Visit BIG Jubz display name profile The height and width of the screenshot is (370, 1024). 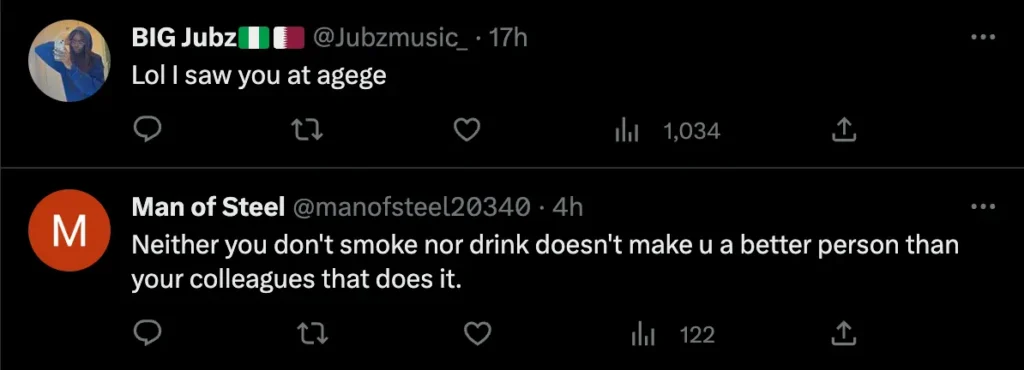click(x=218, y=39)
